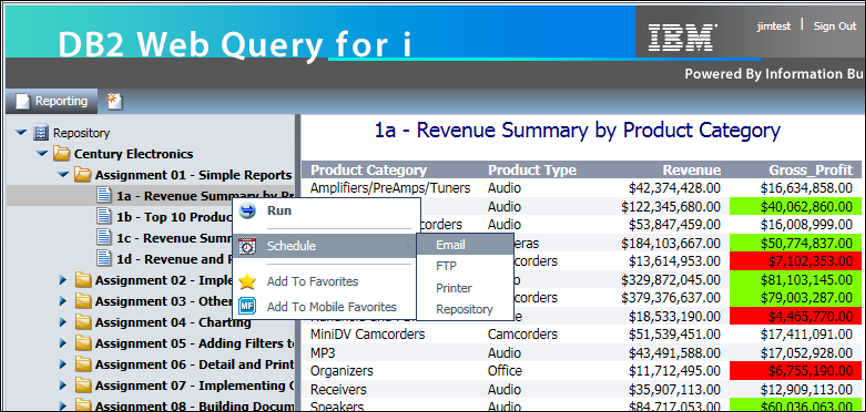Select Email in Schedule submenu

pyautogui.click(x=465, y=245)
